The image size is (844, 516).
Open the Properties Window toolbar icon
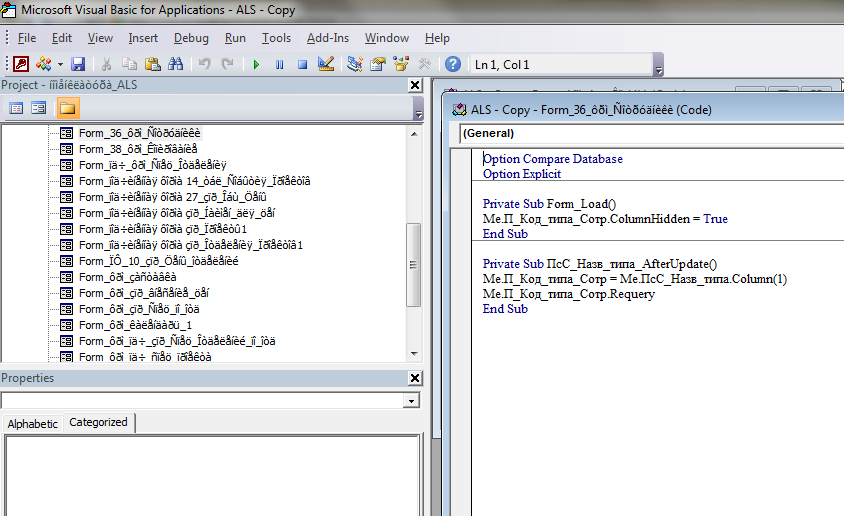(x=378, y=64)
